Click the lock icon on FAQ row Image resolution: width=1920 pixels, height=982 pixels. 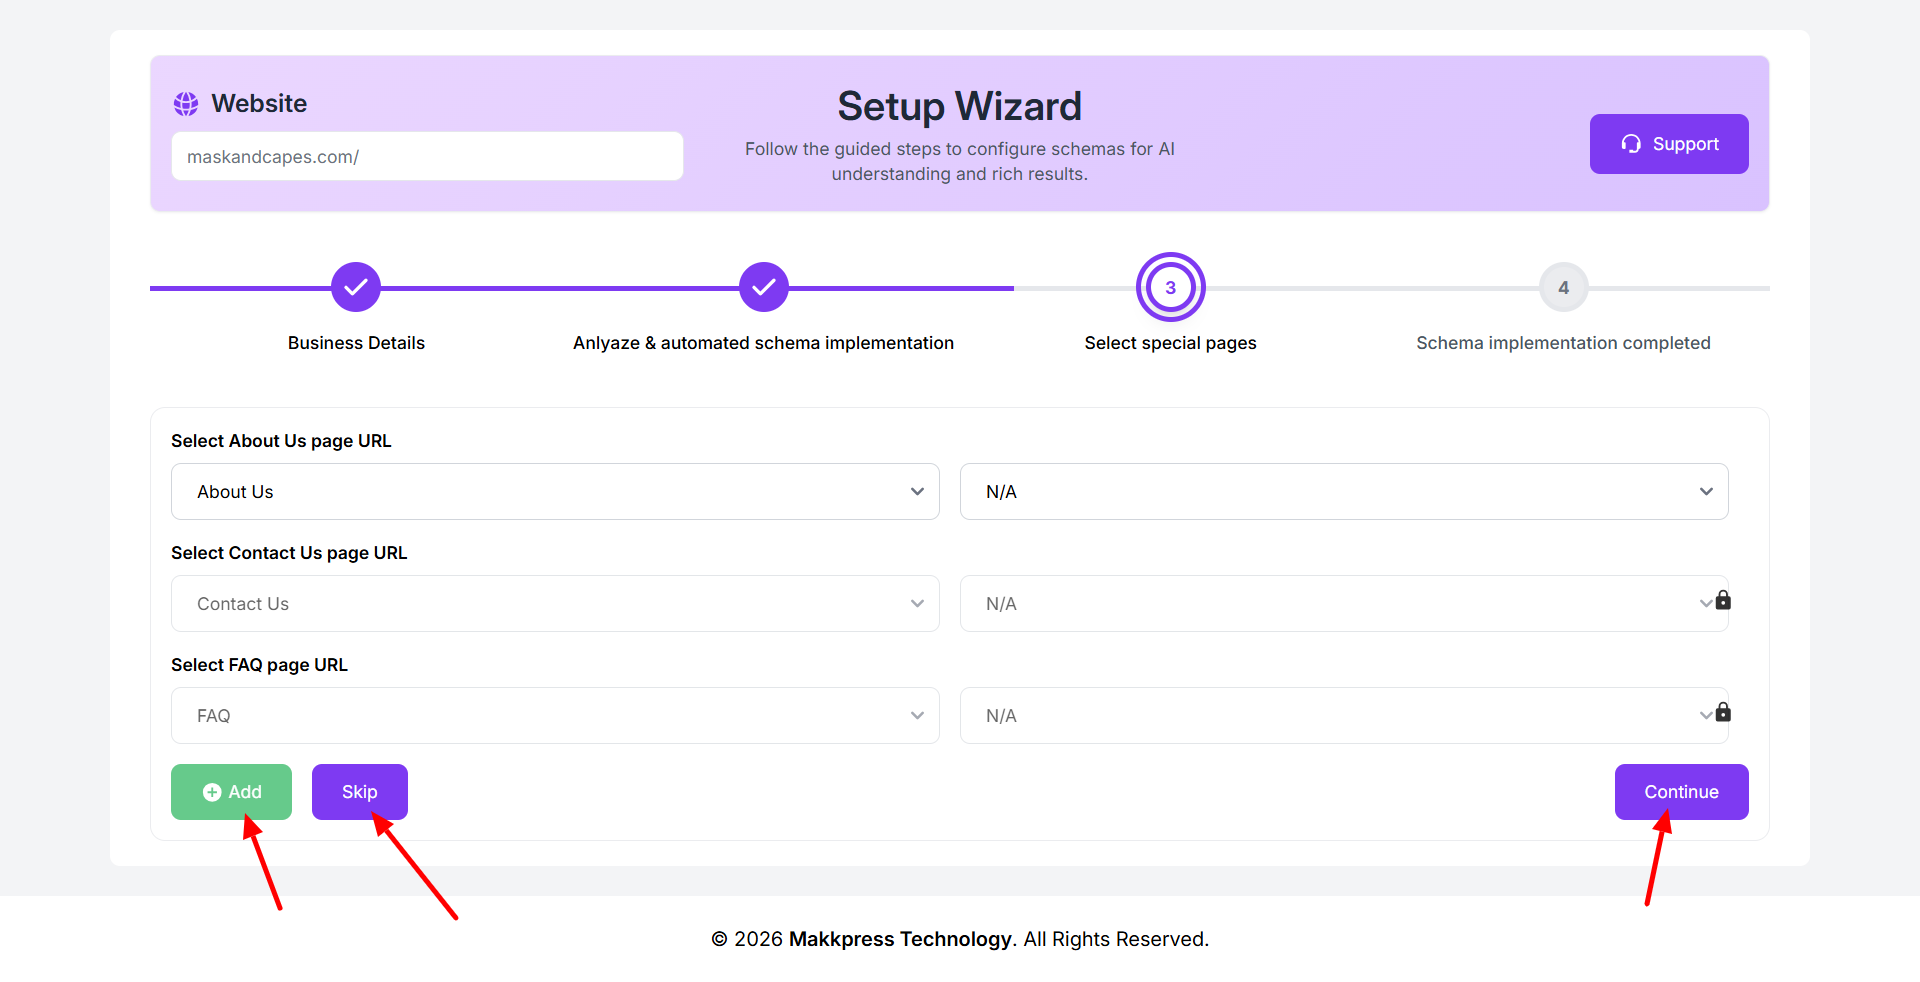coord(1723,712)
